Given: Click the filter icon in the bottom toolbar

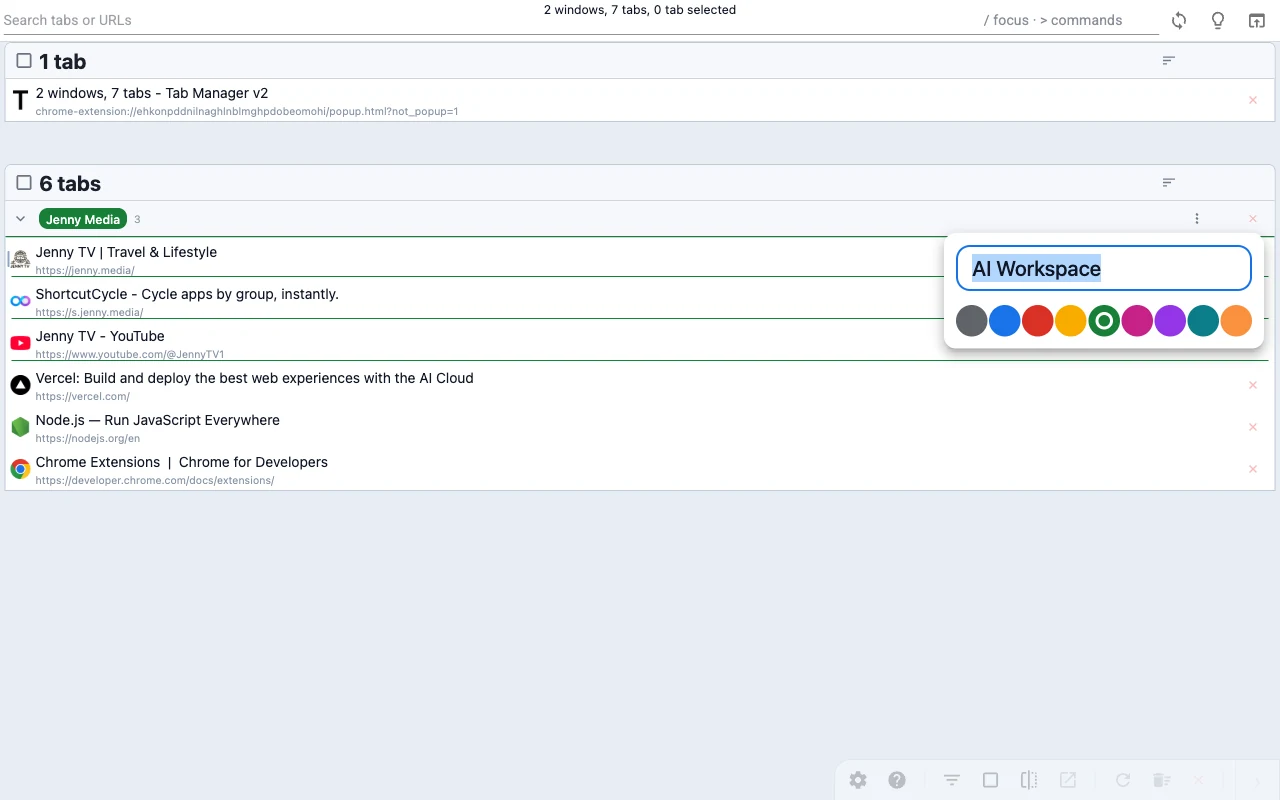Looking at the screenshot, I should click(952, 780).
